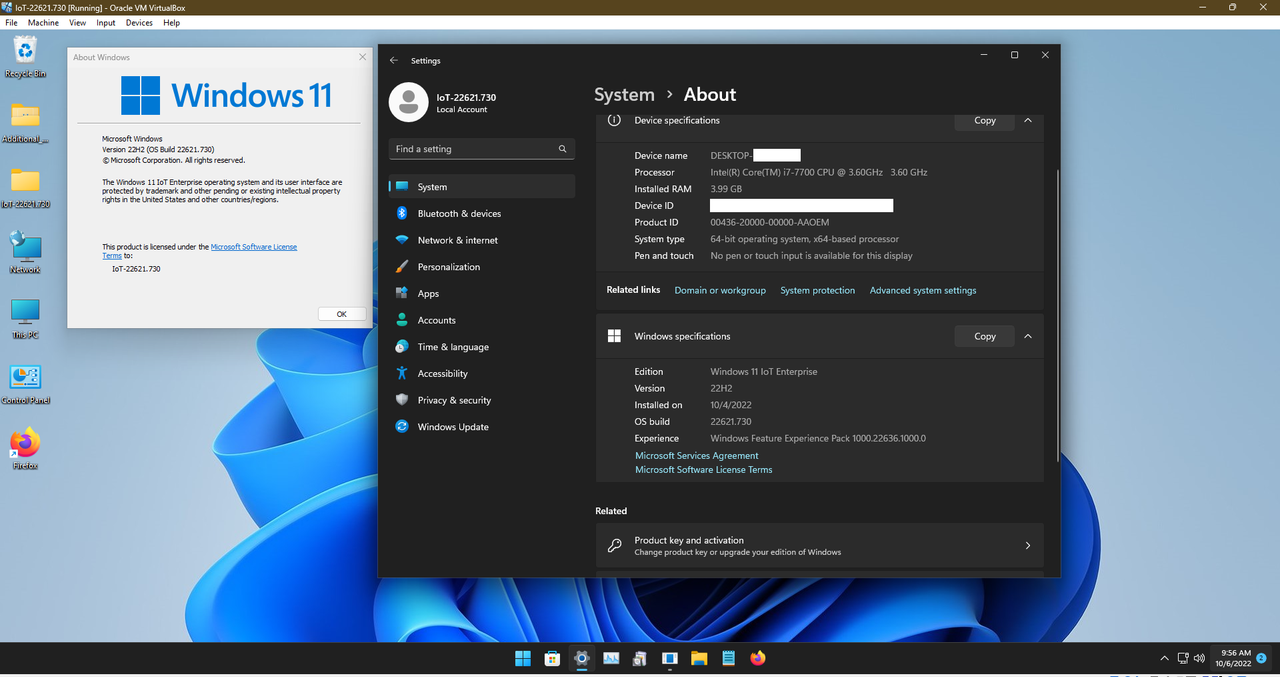This screenshot has height=677, width=1280.
Task: Open Notepad from the taskbar
Action: coord(729,658)
